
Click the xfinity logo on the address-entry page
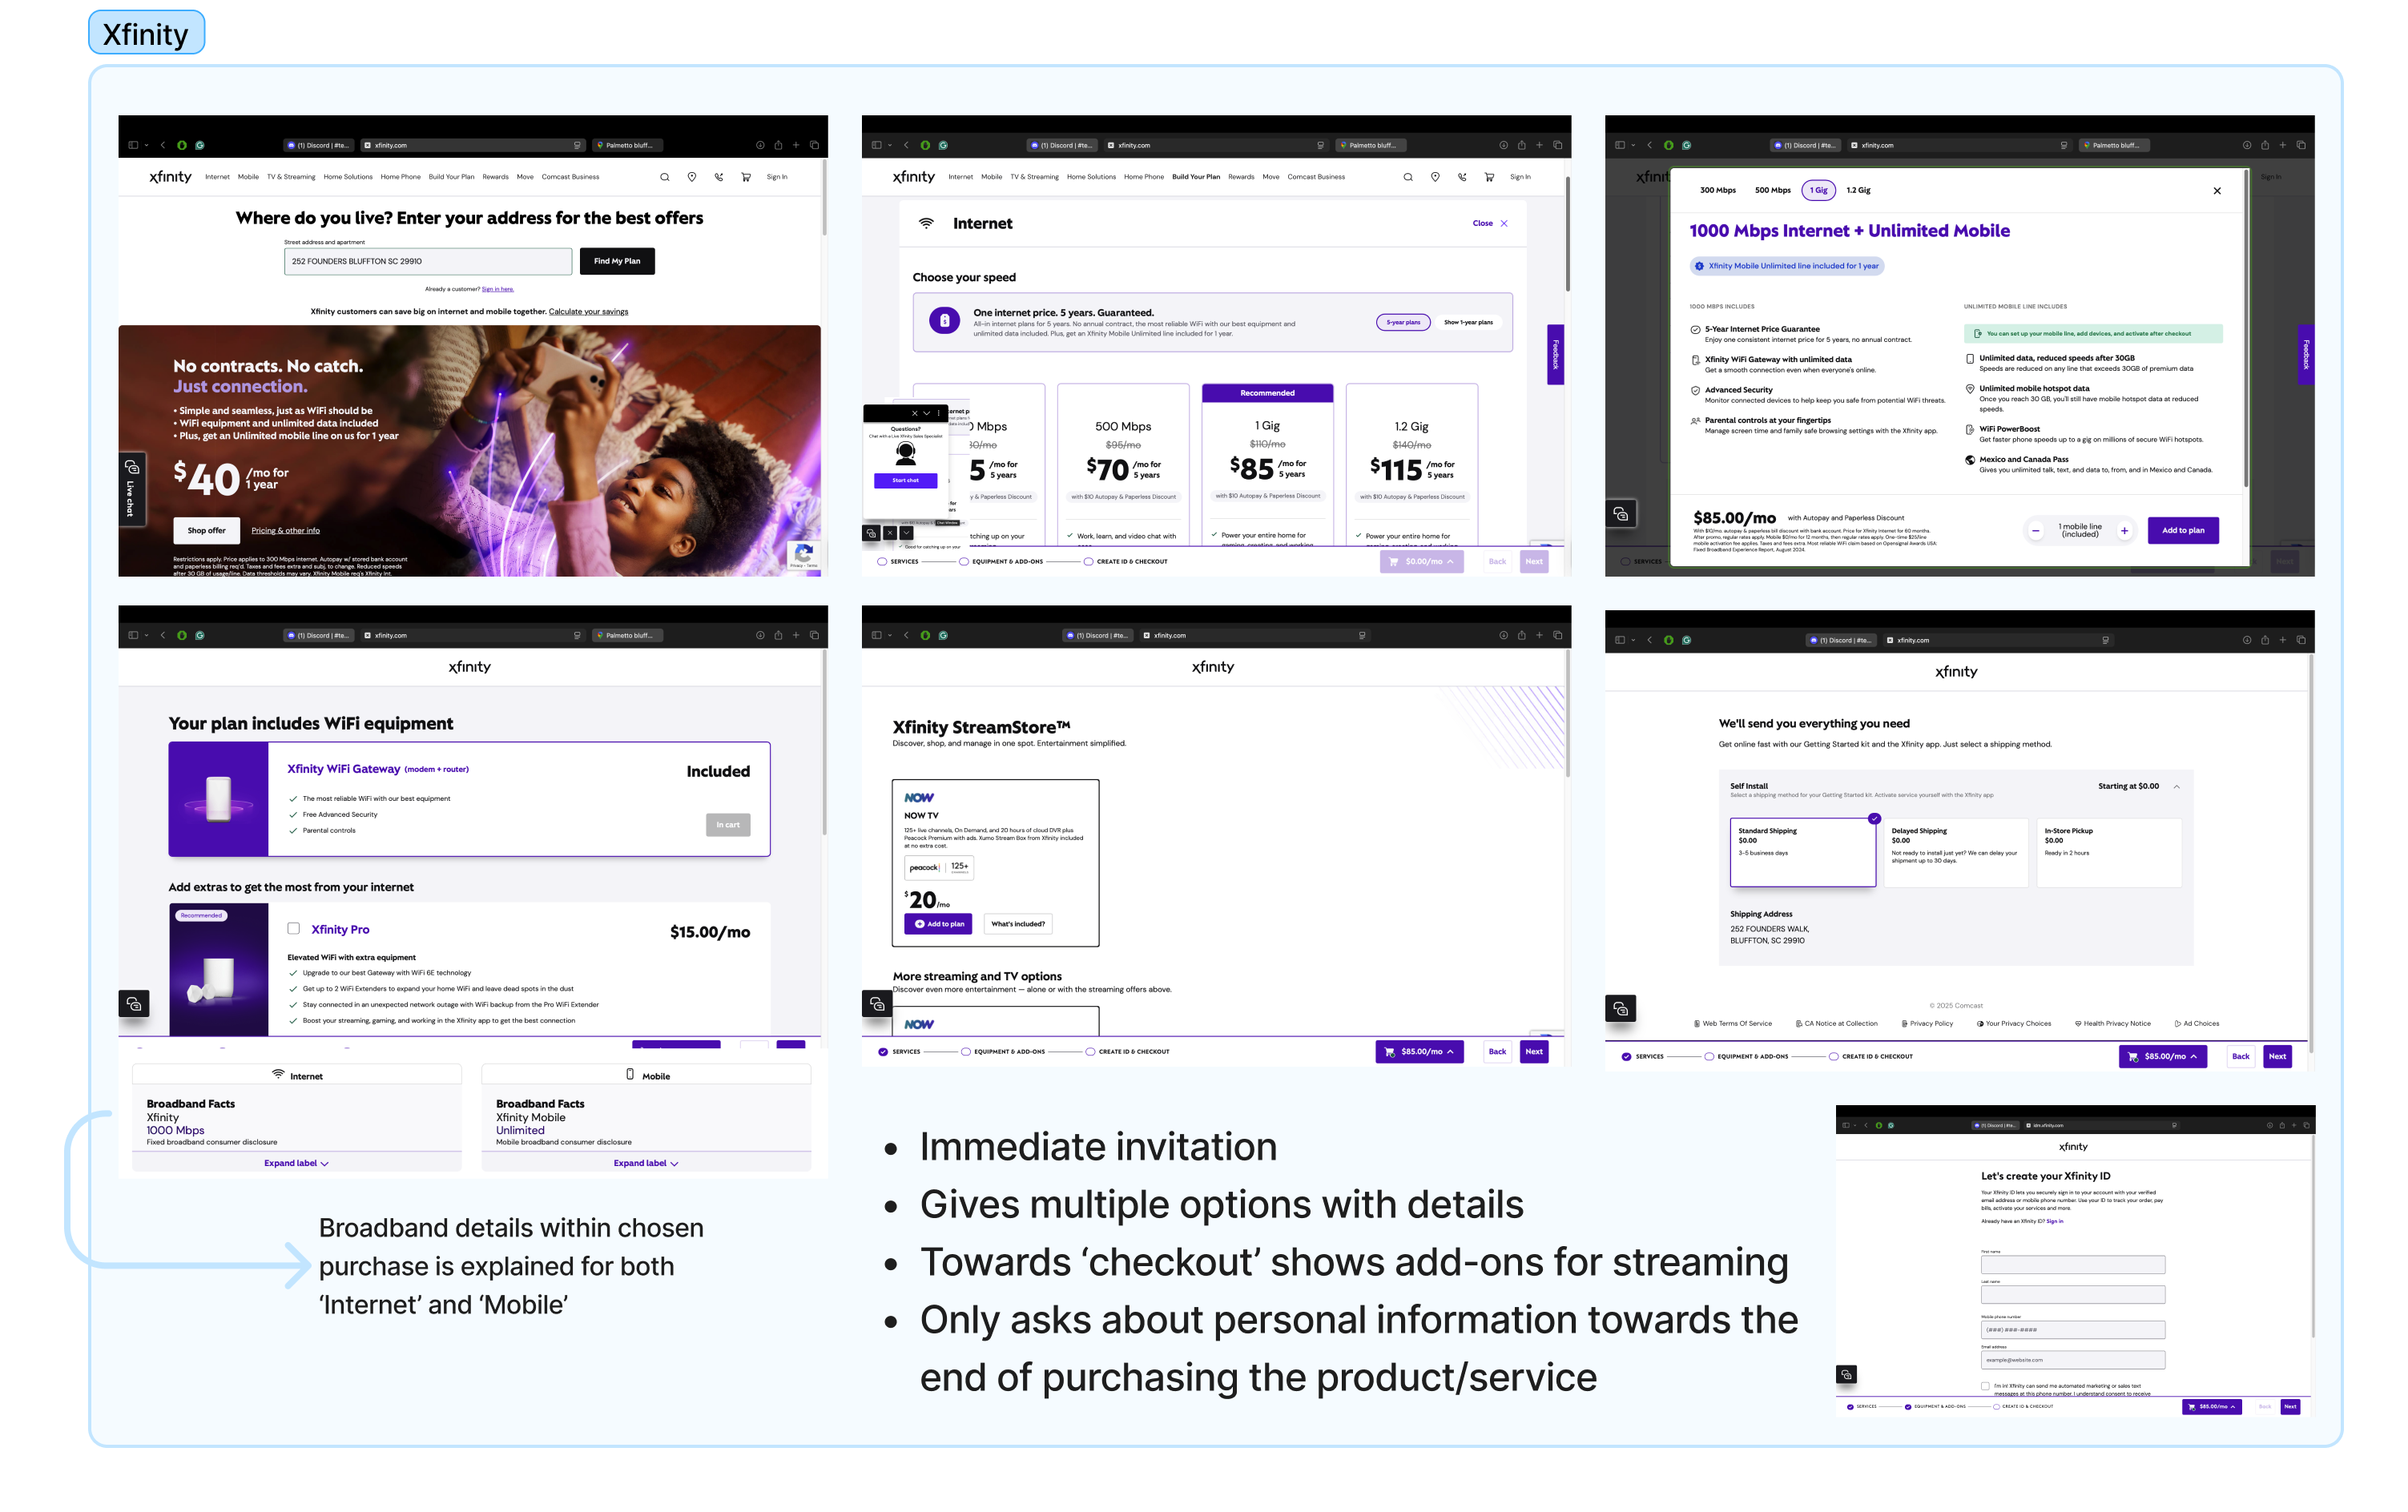[x=170, y=177]
